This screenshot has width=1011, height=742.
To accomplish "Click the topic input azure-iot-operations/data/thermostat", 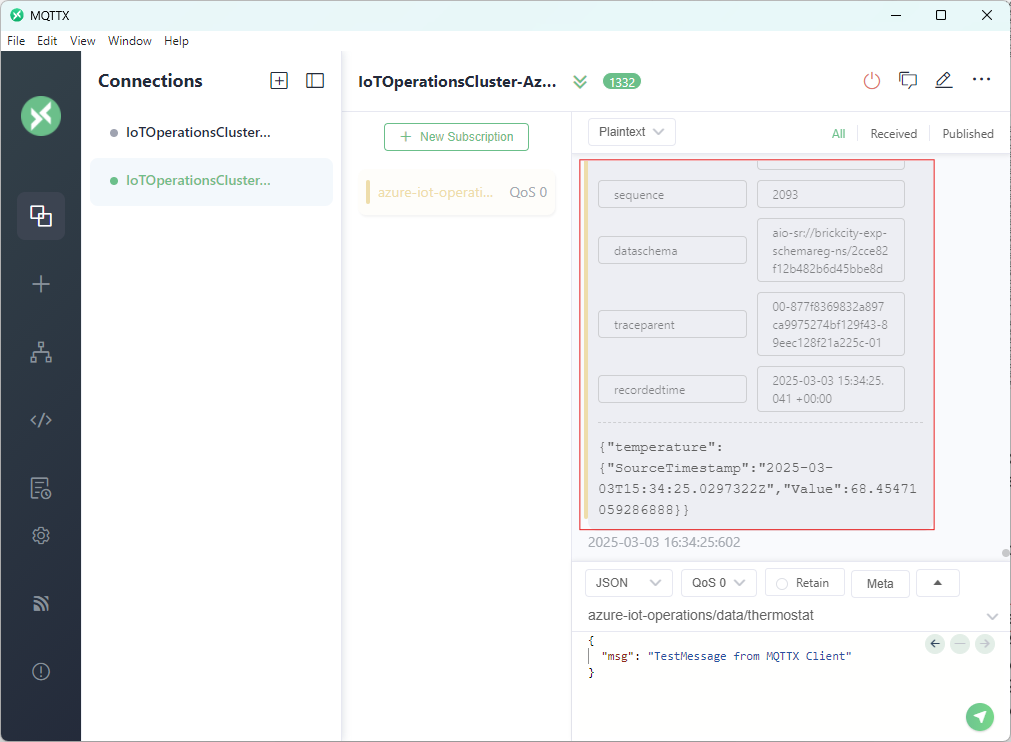I will [x=780, y=616].
